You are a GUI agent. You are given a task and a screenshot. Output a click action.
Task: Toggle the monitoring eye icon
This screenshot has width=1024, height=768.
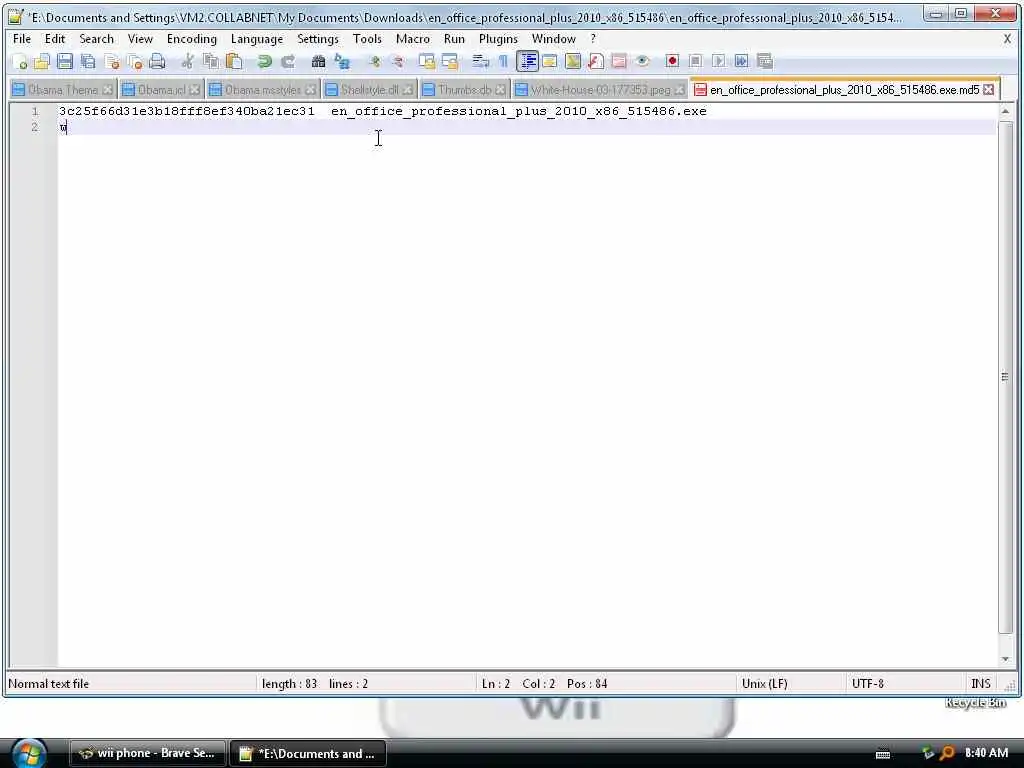pyautogui.click(x=643, y=61)
